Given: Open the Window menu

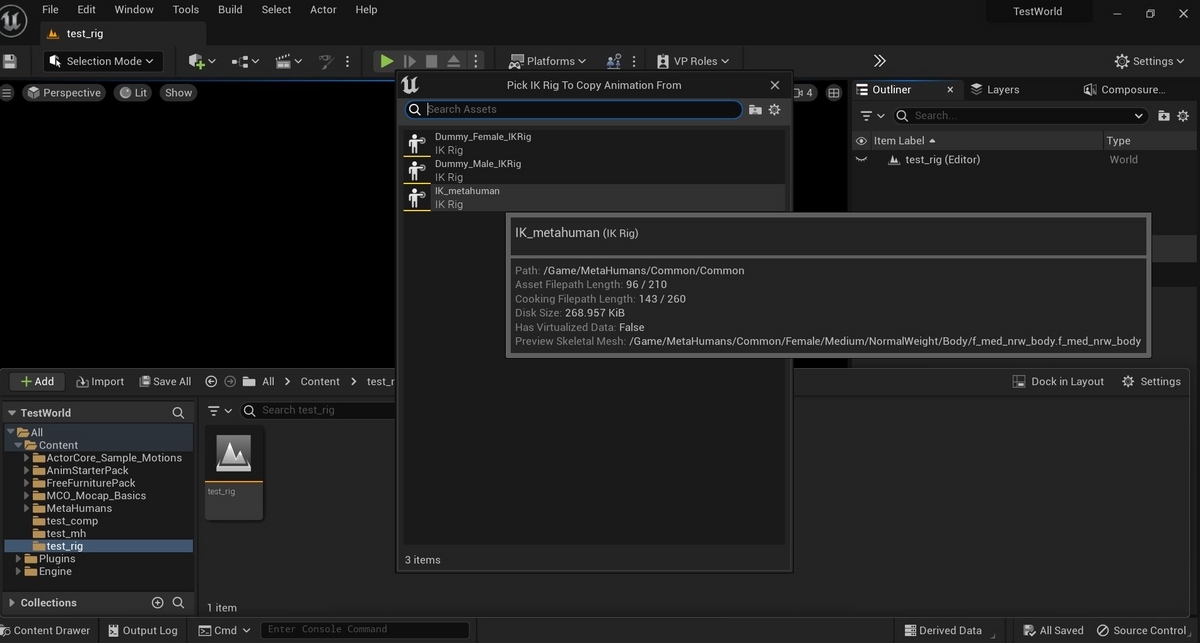Looking at the screenshot, I should click(134, 9).
